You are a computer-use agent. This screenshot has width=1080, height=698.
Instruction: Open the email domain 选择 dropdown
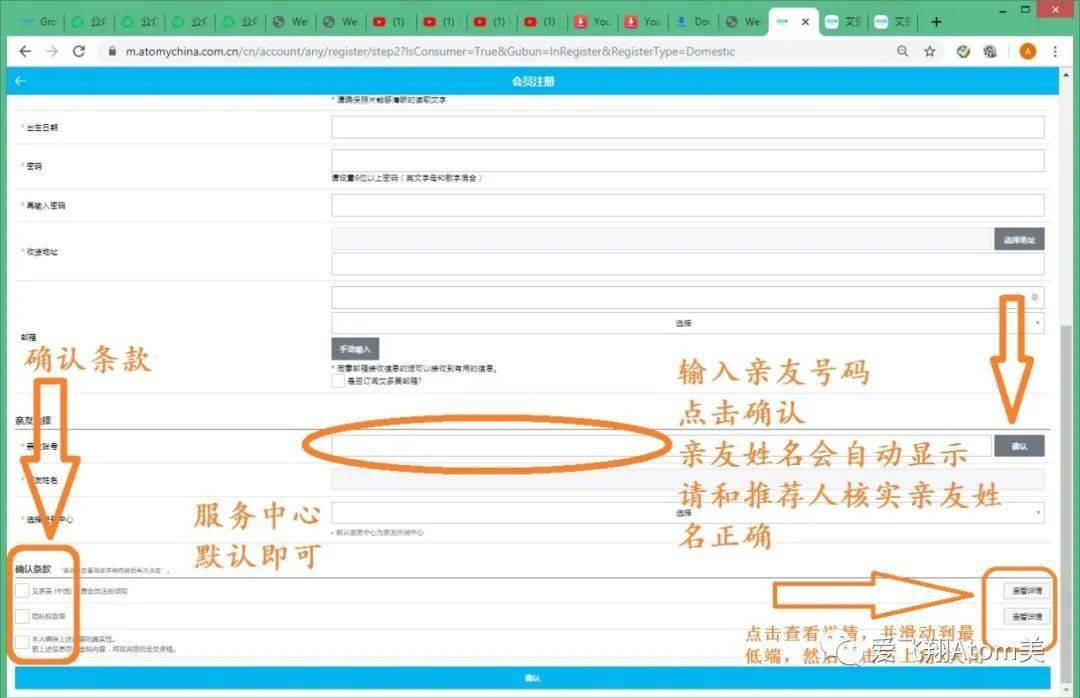687,323
